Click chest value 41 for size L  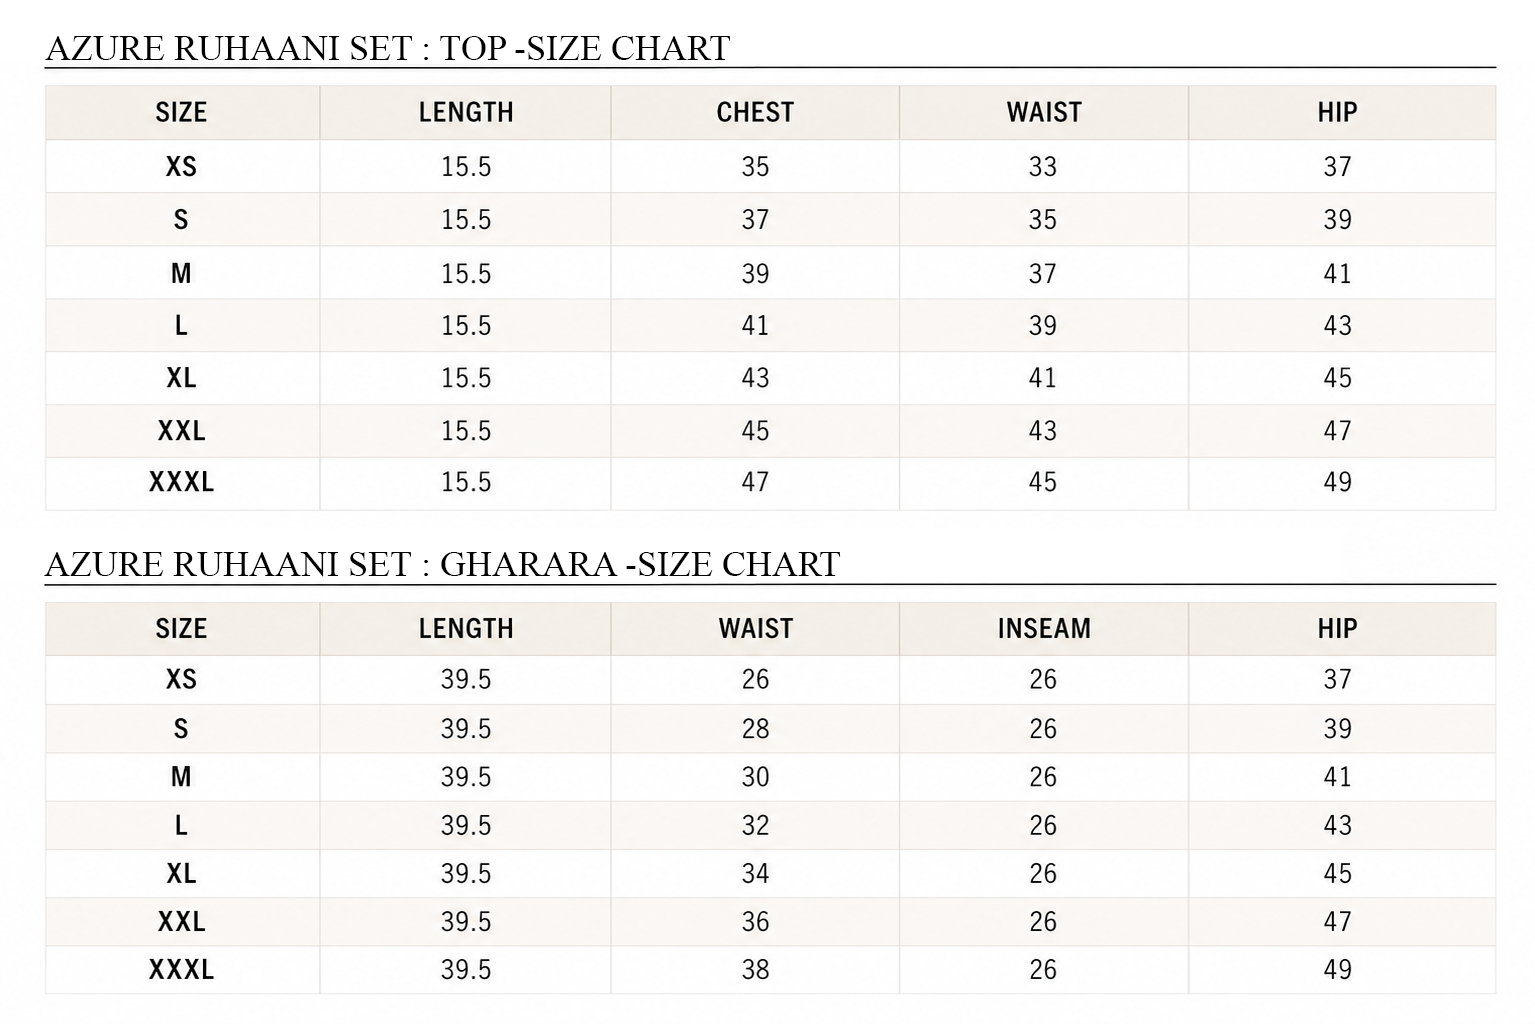point(755,326)
